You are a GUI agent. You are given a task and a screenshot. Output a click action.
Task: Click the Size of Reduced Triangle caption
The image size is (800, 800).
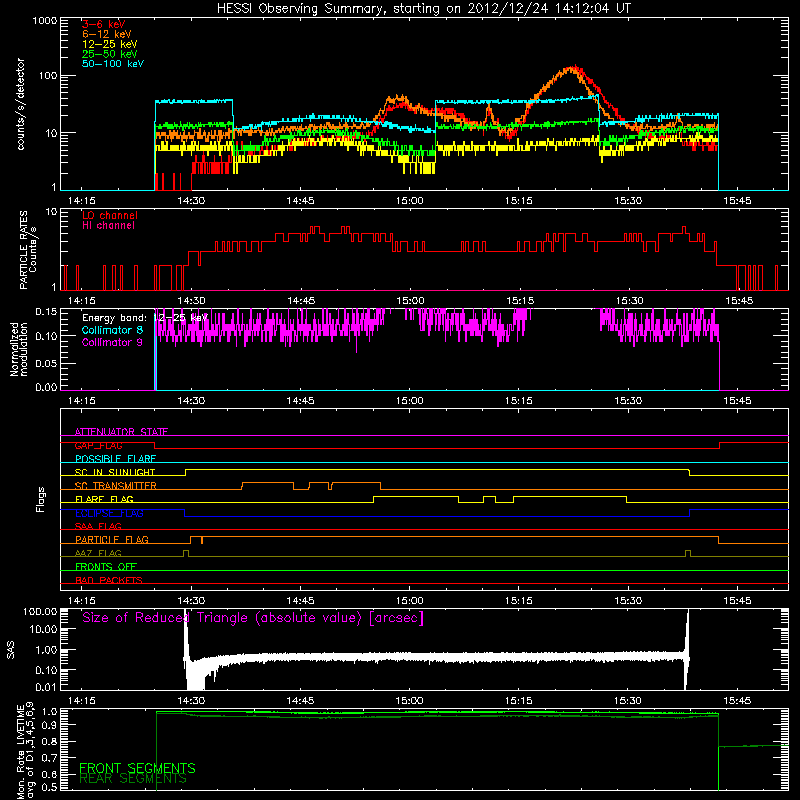pos(253,618)
